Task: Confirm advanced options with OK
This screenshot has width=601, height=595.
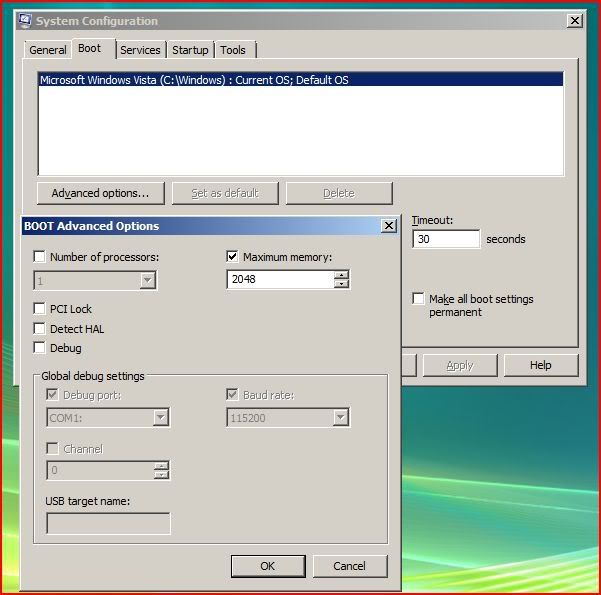Action: tap(268, 566)
